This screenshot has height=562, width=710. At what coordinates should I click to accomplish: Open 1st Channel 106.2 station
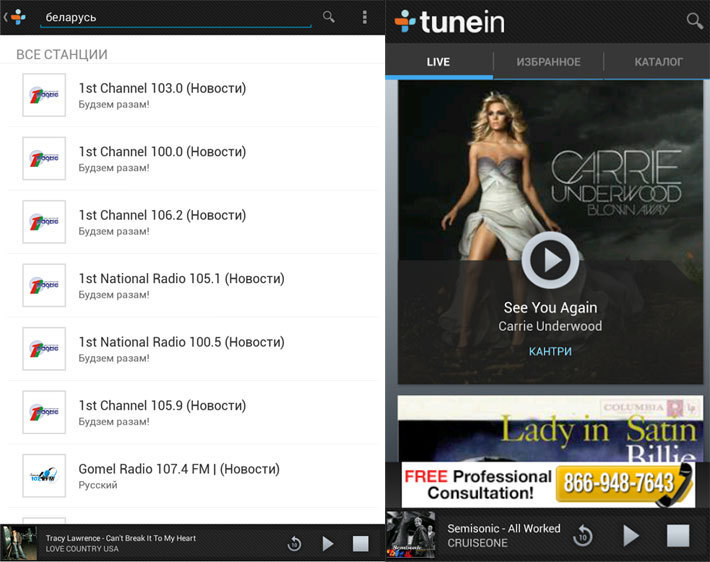[x=192, y=222]
